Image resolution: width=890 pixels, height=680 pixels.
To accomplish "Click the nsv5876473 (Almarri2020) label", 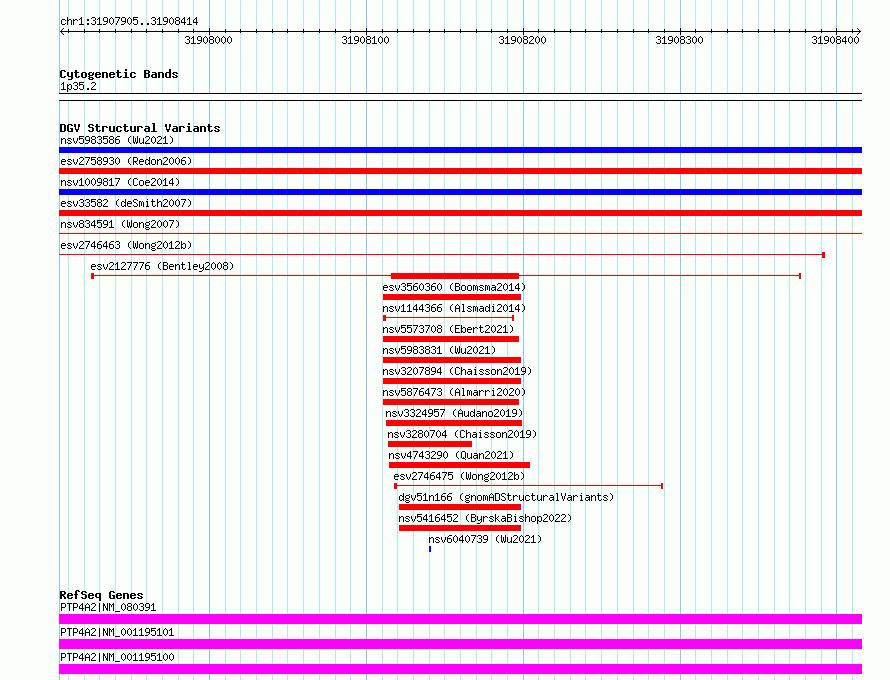I will pos(454,392).
